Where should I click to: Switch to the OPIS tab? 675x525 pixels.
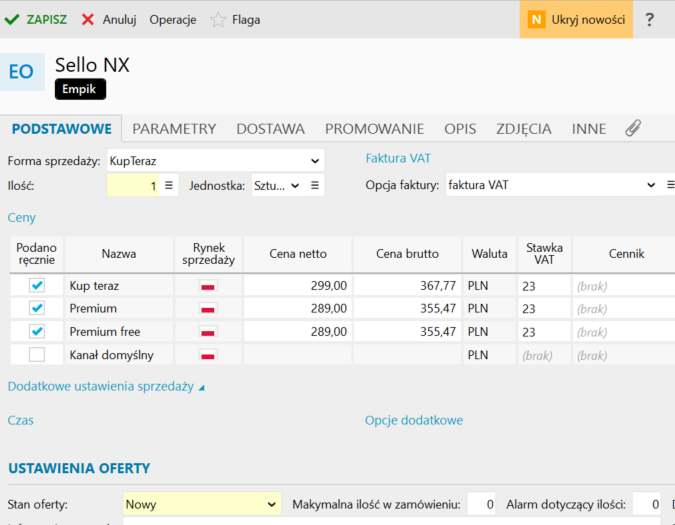460,129
